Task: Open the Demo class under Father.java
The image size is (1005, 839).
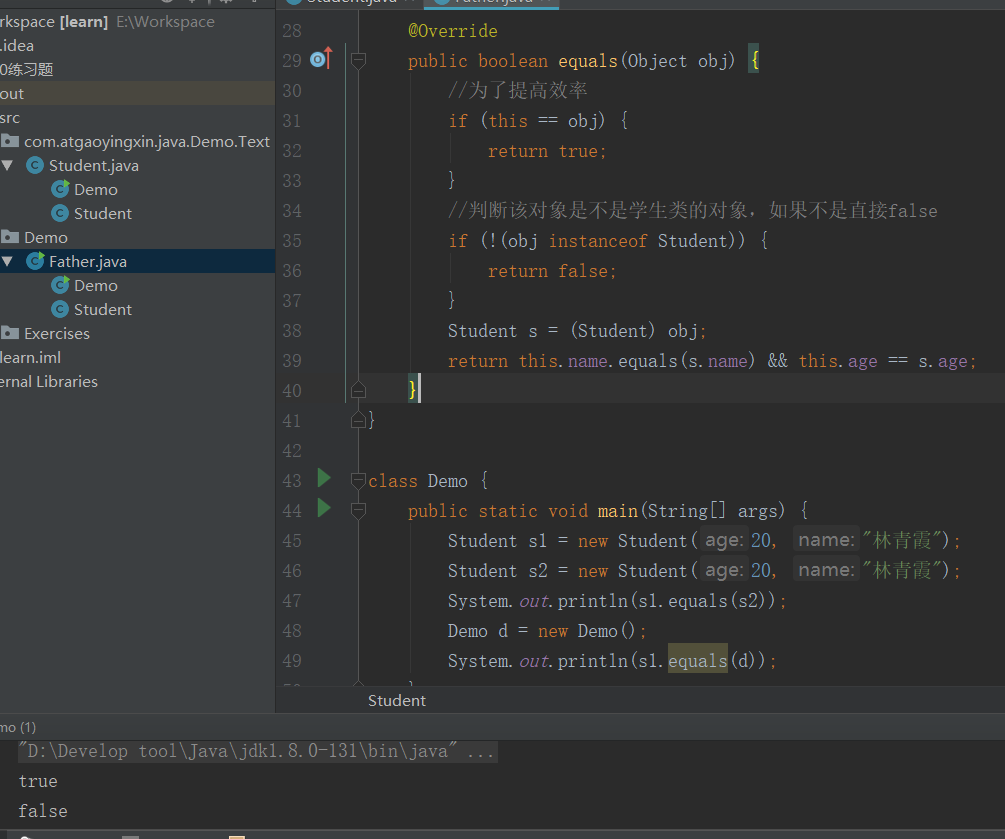Action: (96, 286)
